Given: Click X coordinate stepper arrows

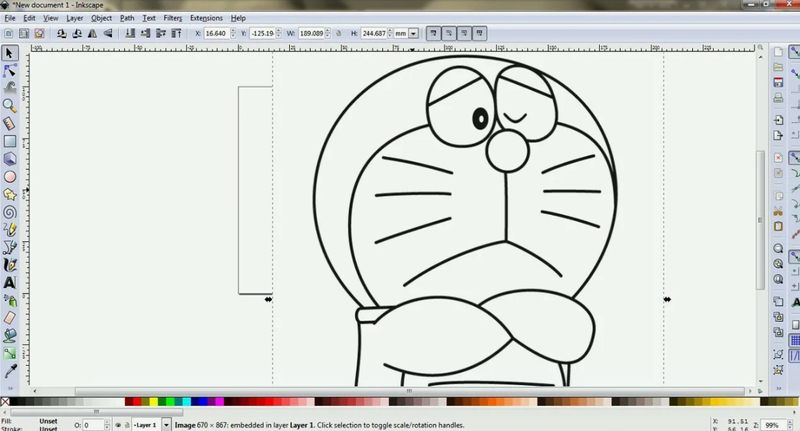Looking at the screenshot, I should pos(233,34).
